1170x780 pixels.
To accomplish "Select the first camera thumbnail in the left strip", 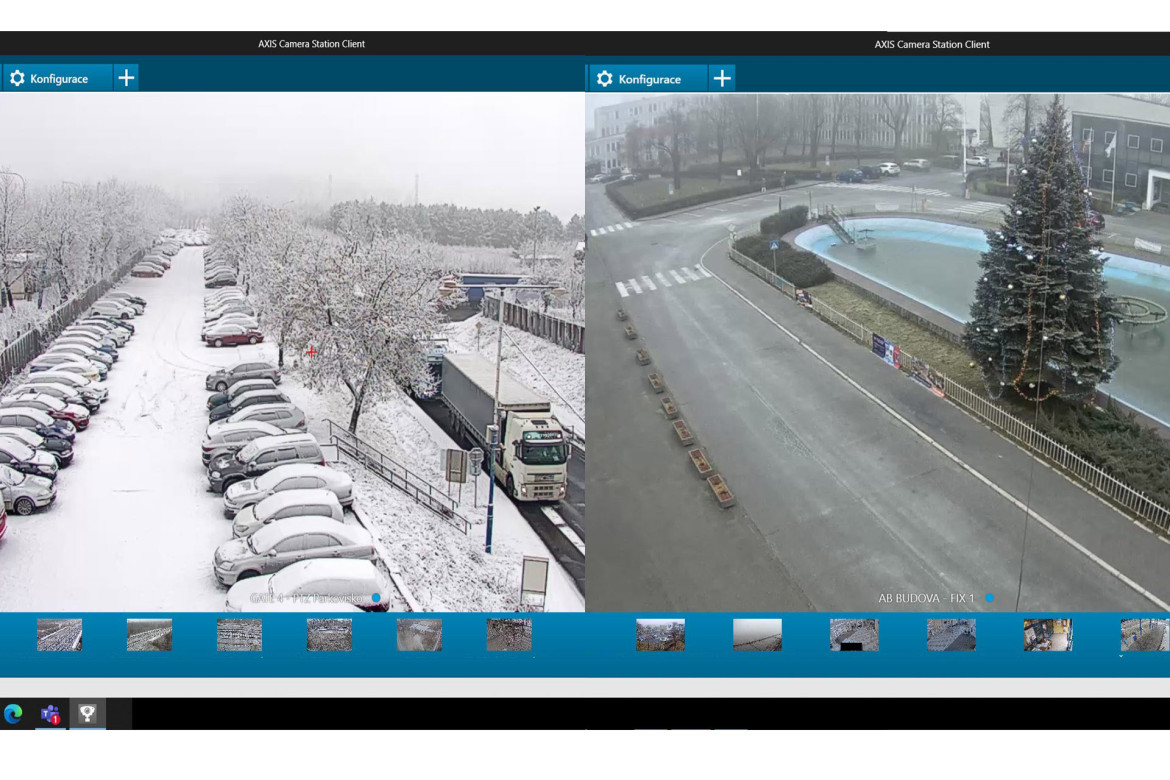I will click(x=59, y=635).
